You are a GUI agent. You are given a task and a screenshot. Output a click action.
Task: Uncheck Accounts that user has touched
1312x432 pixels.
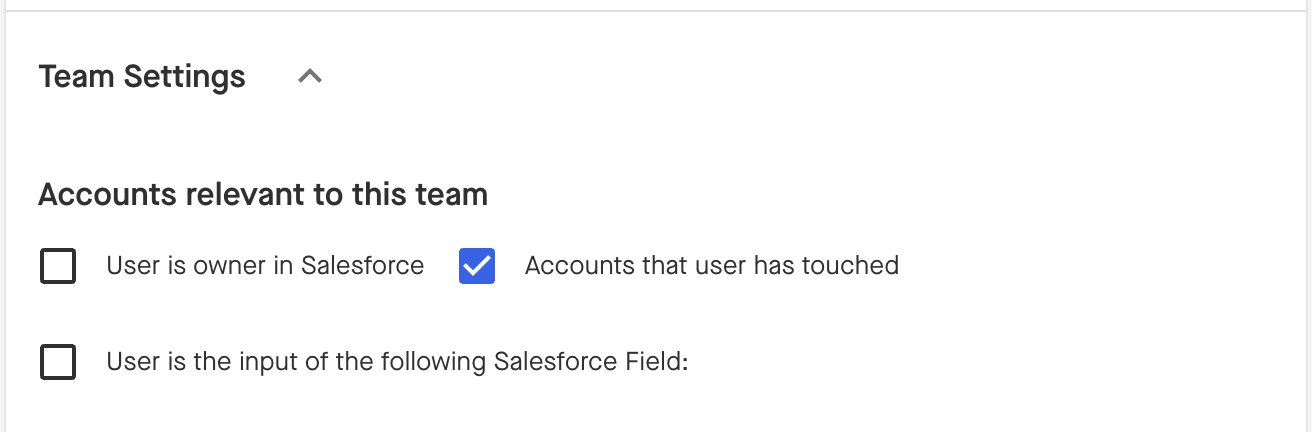click(x=477, y=266)
